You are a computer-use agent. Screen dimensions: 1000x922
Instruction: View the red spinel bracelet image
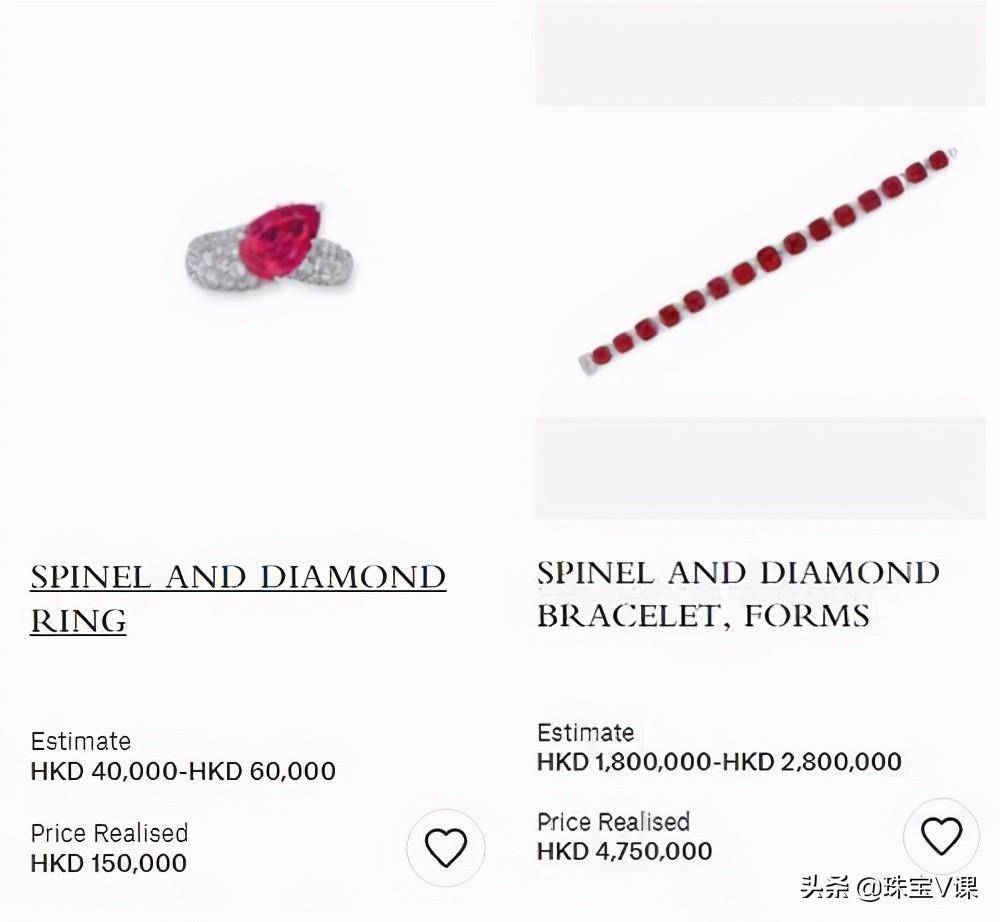coord(770,261)
